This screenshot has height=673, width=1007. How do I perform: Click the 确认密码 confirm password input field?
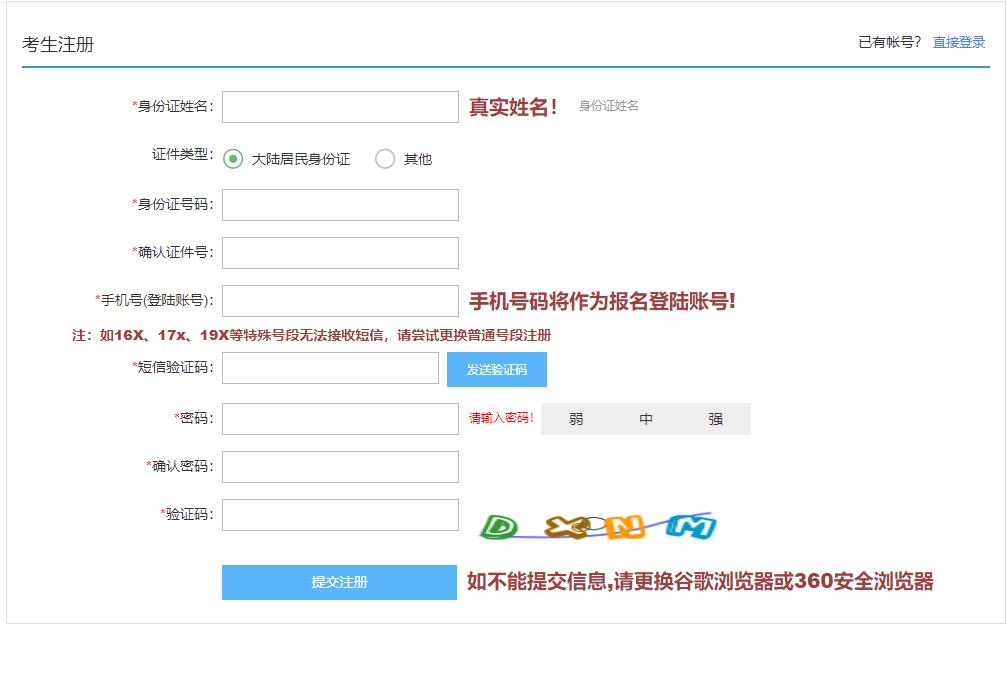tap(339, 466)
